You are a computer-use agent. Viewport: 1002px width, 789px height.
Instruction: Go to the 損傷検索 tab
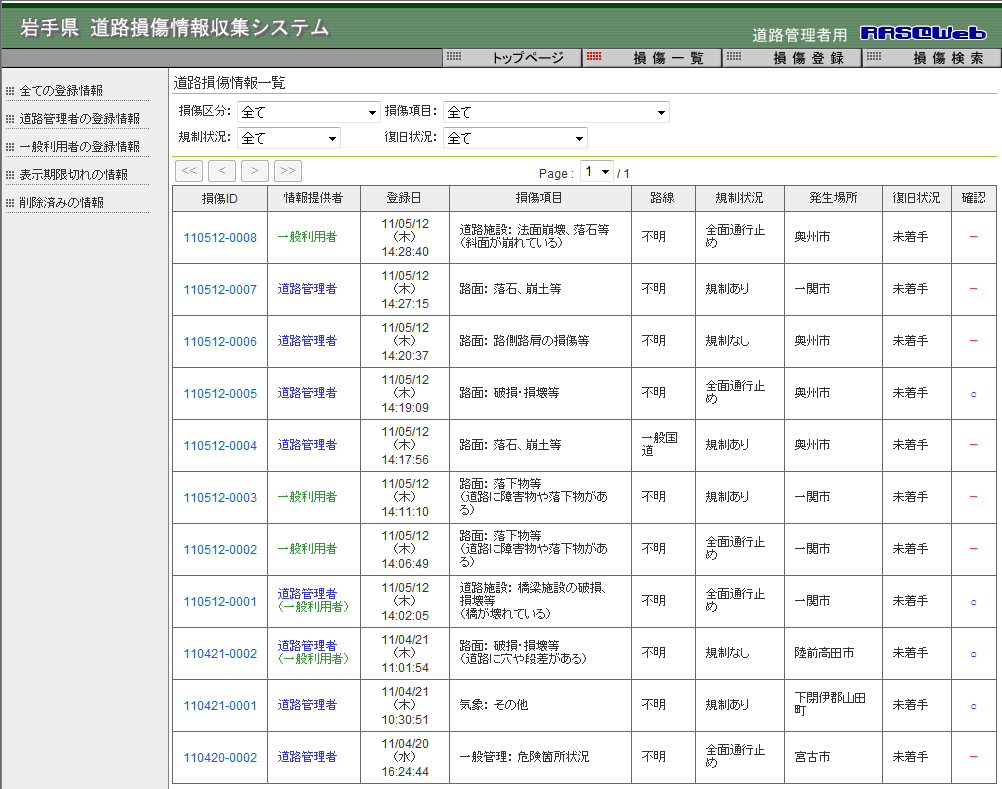pyautogui.click(x=932, y=58)
